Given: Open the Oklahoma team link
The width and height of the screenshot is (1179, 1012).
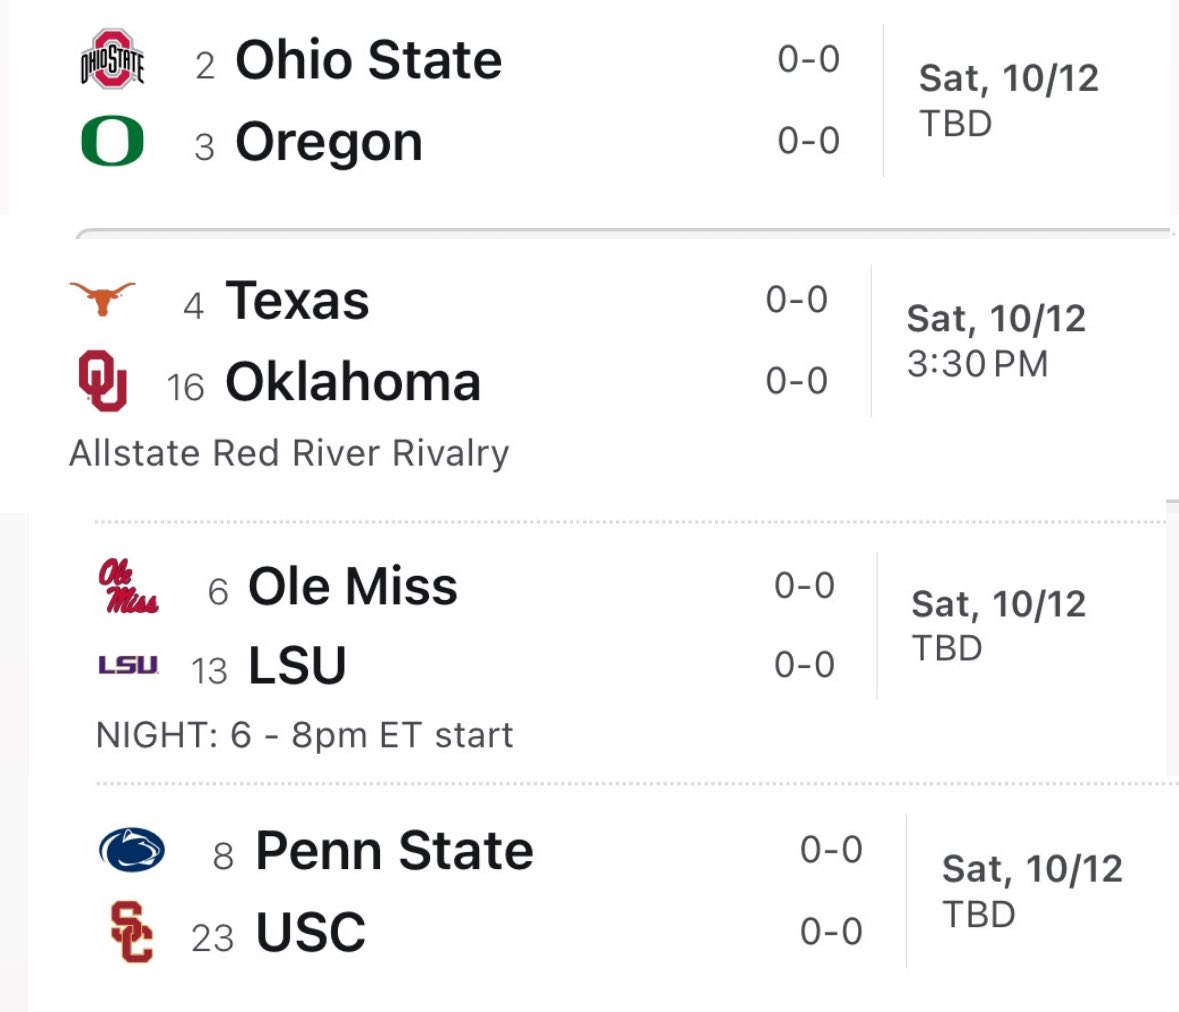Looking at the screenshot, I should (x=352, y=382).
